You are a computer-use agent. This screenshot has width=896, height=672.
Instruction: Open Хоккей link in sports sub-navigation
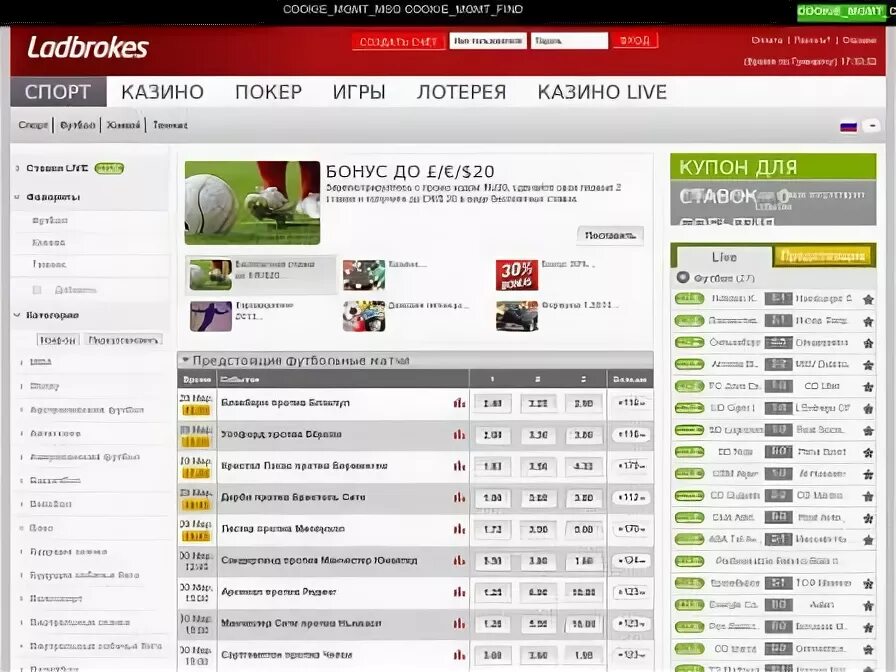(x=123, y=125)
